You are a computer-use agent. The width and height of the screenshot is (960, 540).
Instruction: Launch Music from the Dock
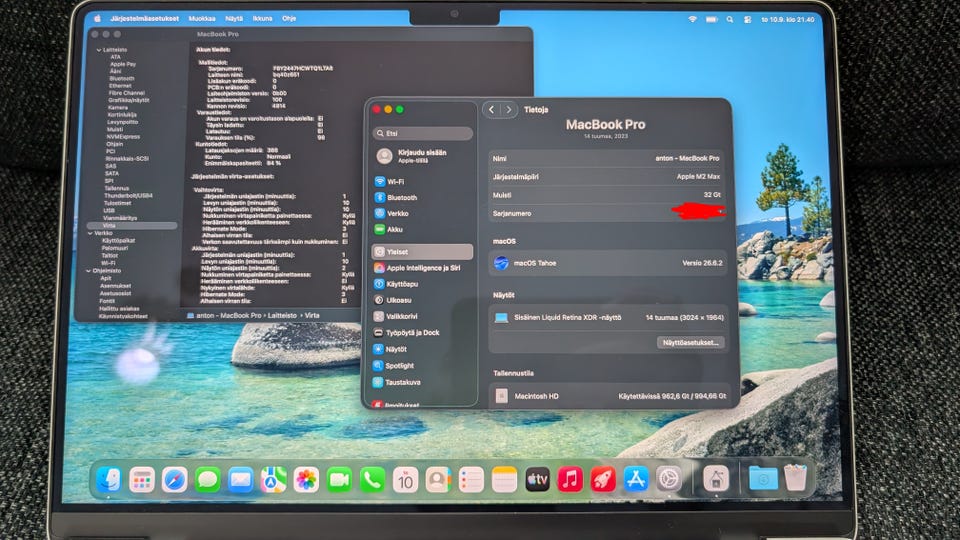570,480
